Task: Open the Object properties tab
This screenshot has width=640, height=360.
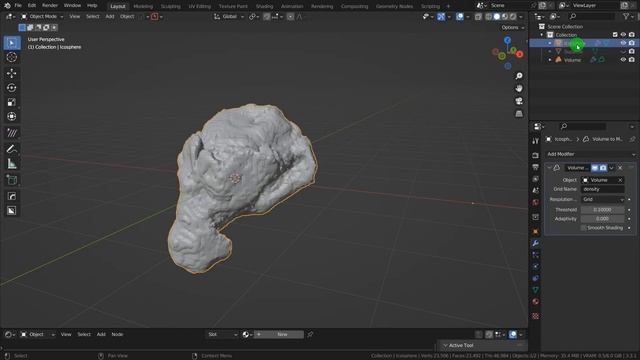Action: (x=536, y=232)
